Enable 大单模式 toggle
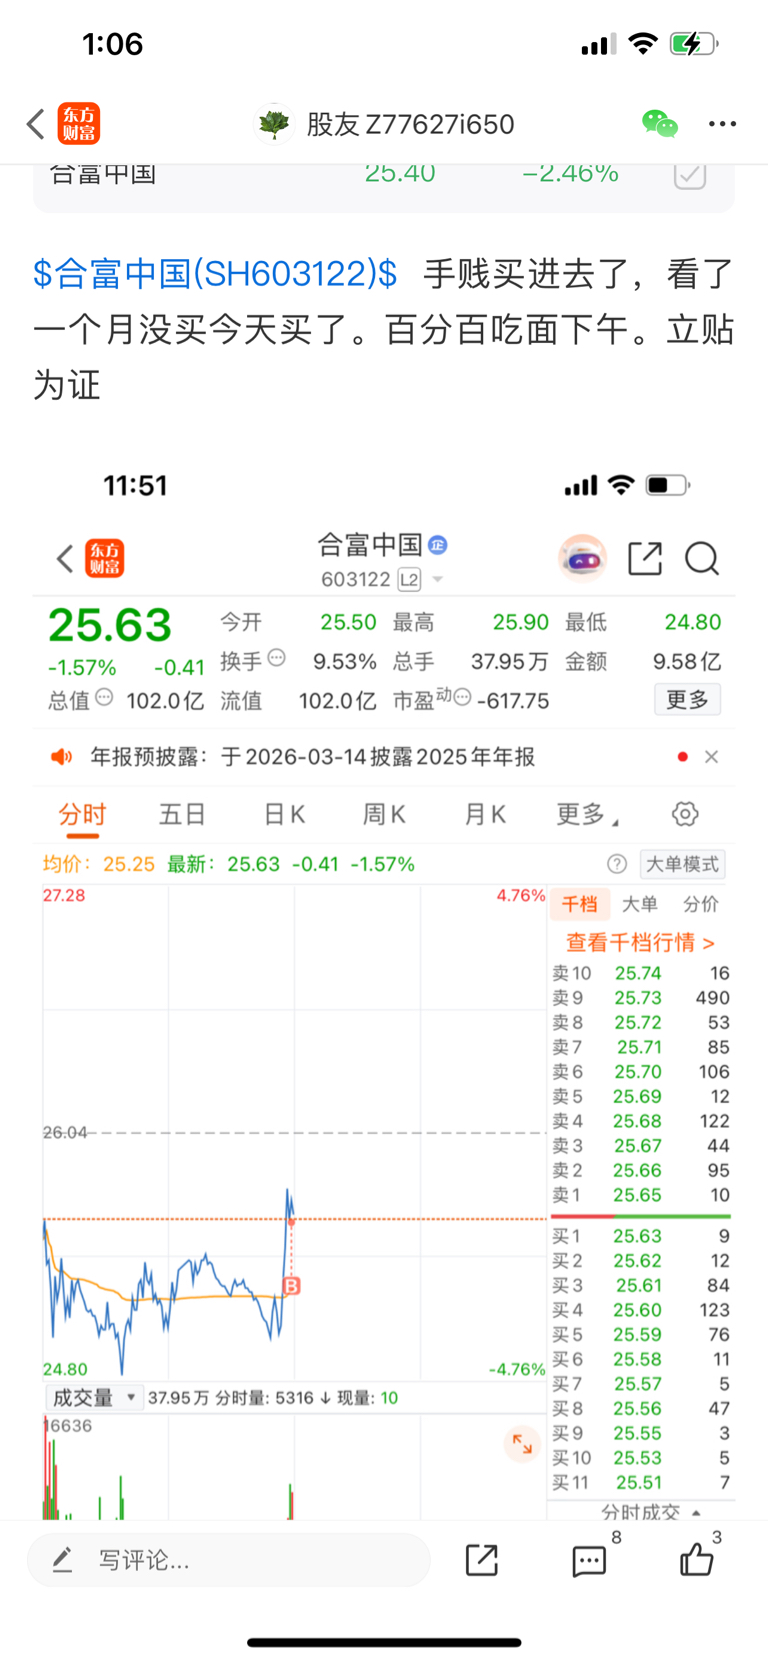The image size is (768, 1662). pyautogui.click(x=682, y=864)
